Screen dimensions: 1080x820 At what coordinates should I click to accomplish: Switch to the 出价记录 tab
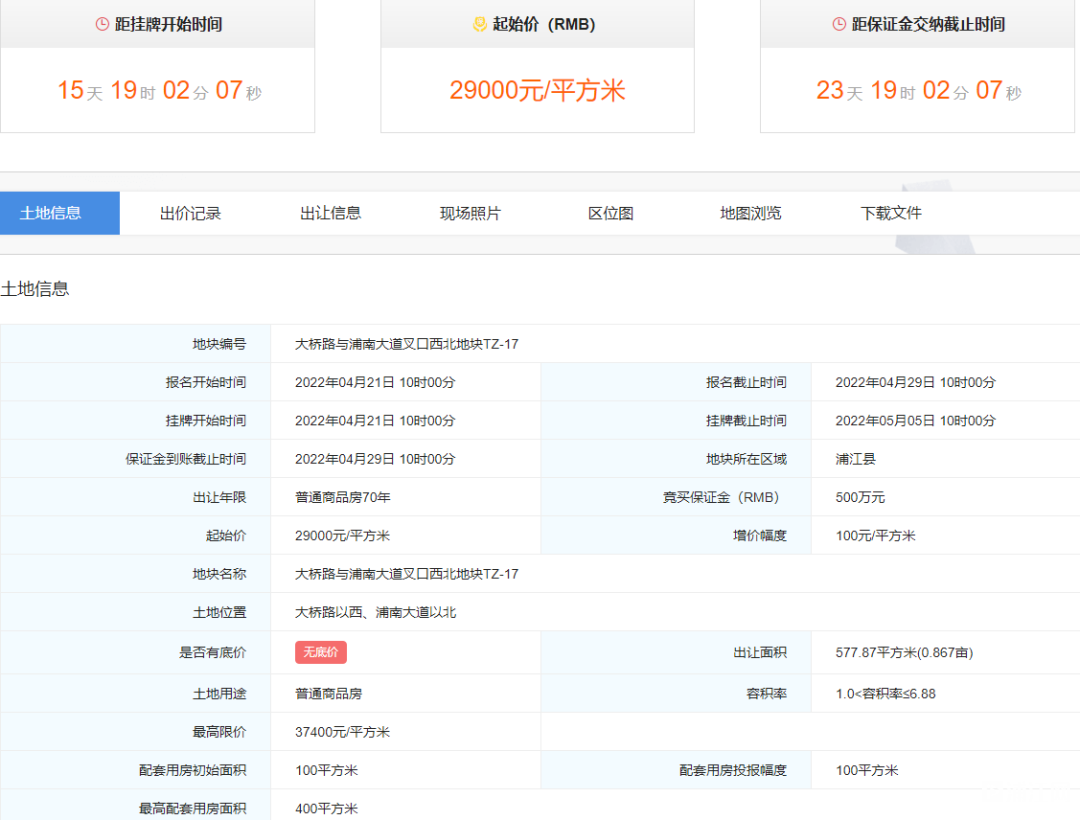[191, 213]
